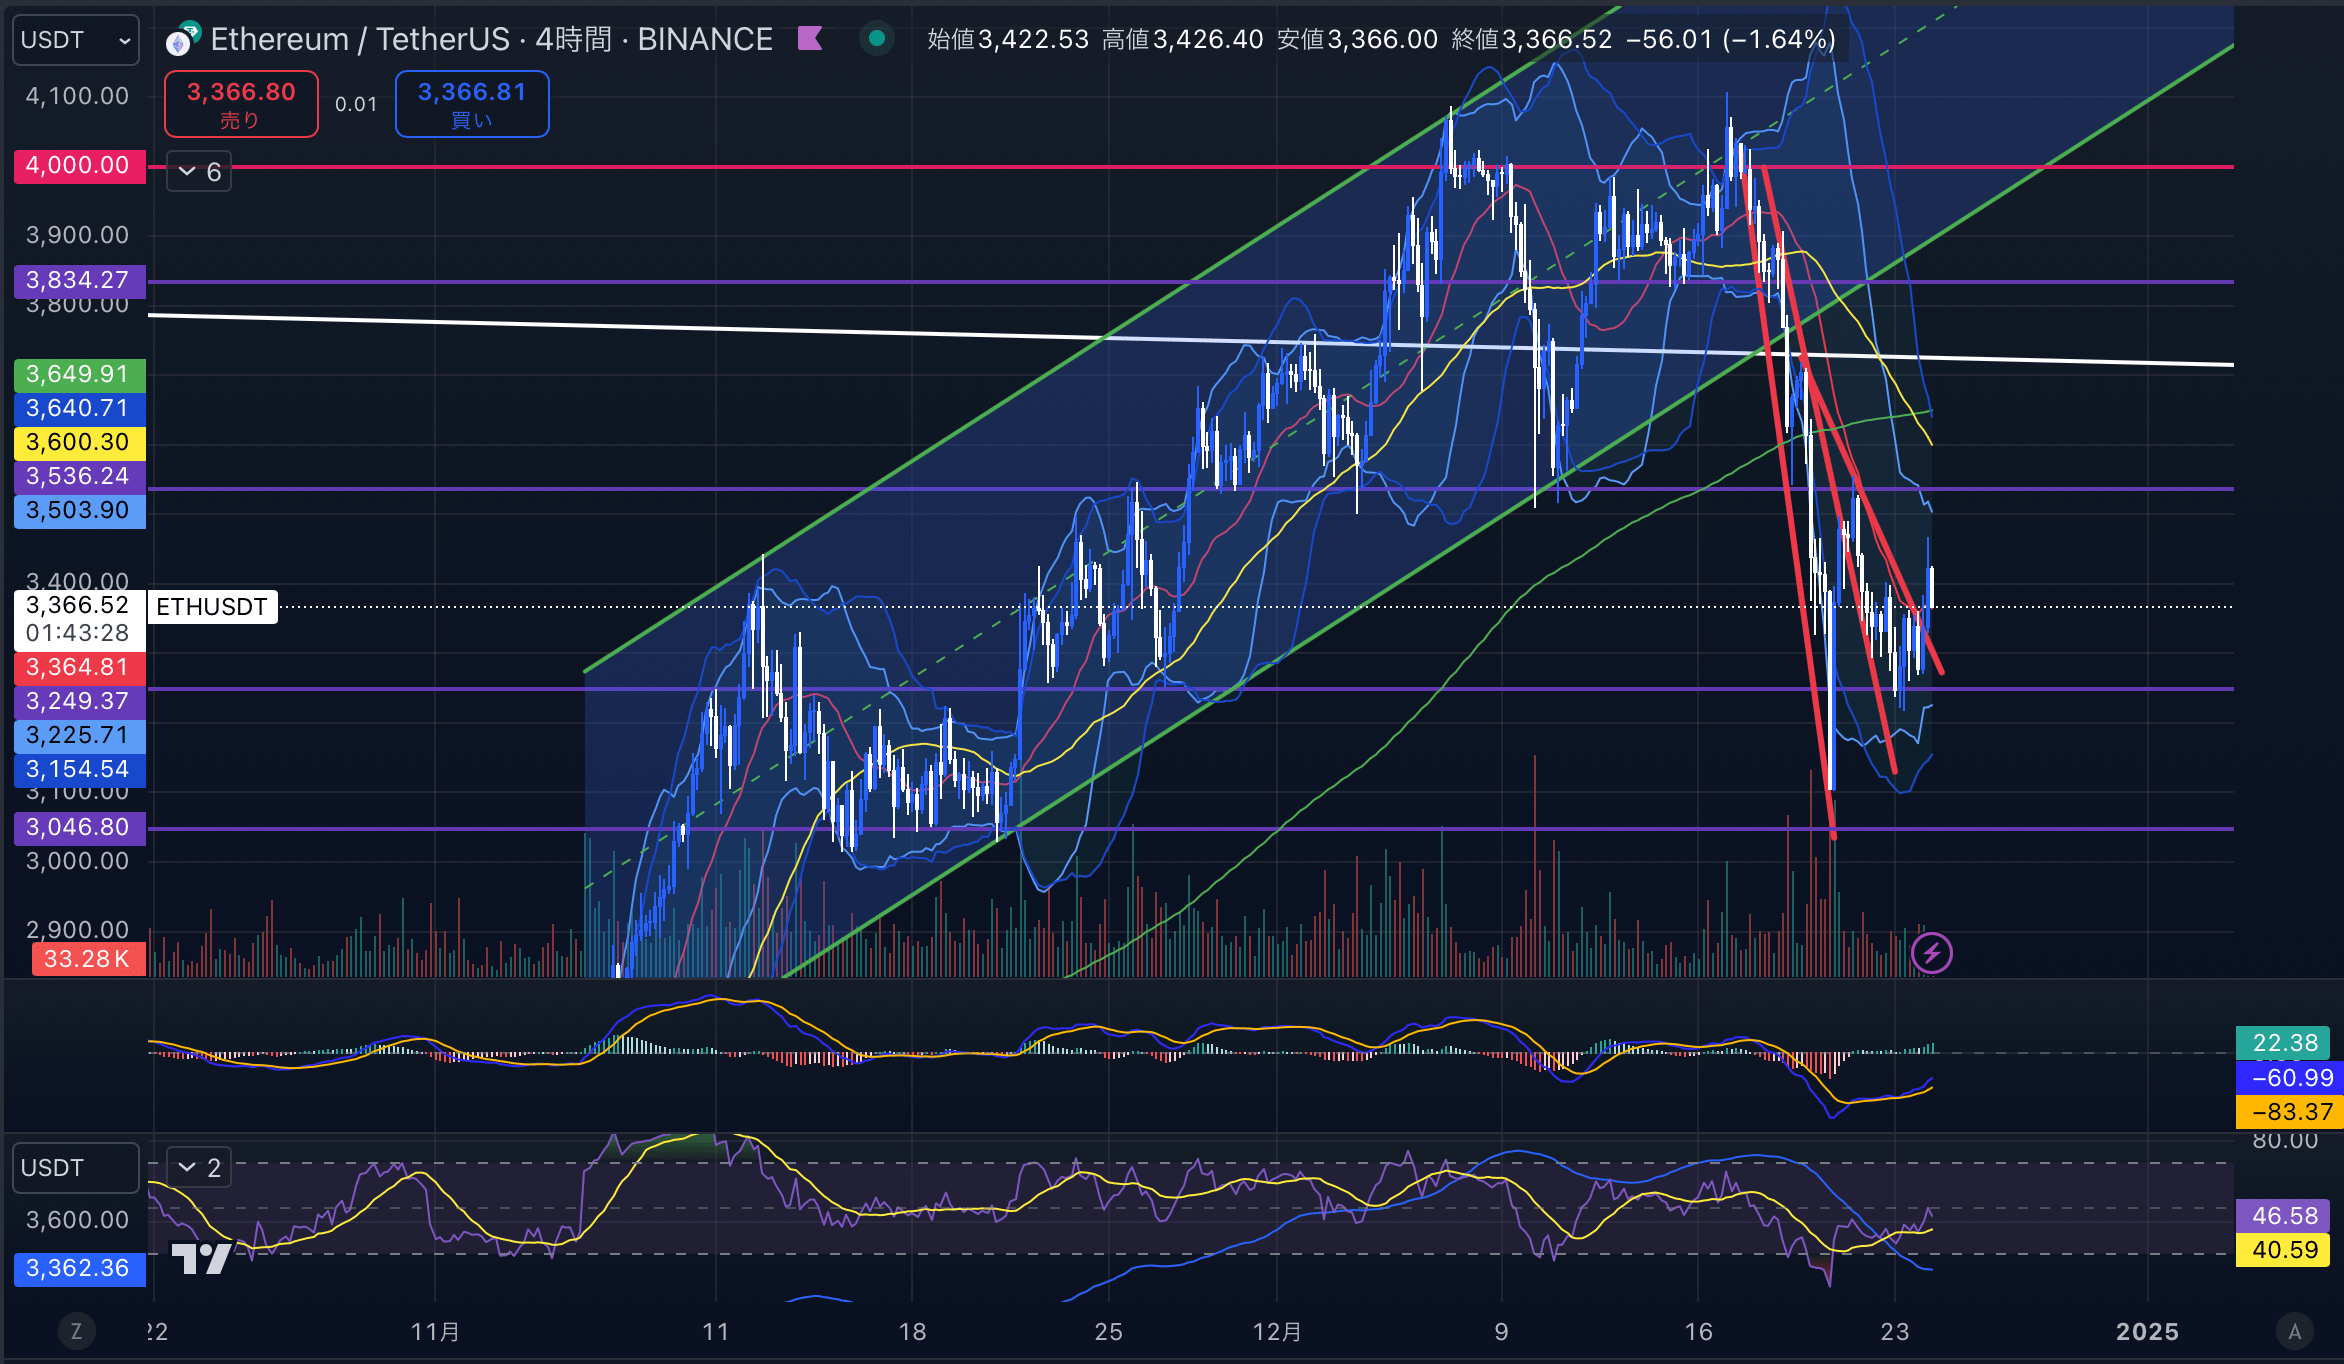Expand the 2 indicators legend in lower pane
This screenshot has height=1364, width=2344.
(x=199, y=1167)
